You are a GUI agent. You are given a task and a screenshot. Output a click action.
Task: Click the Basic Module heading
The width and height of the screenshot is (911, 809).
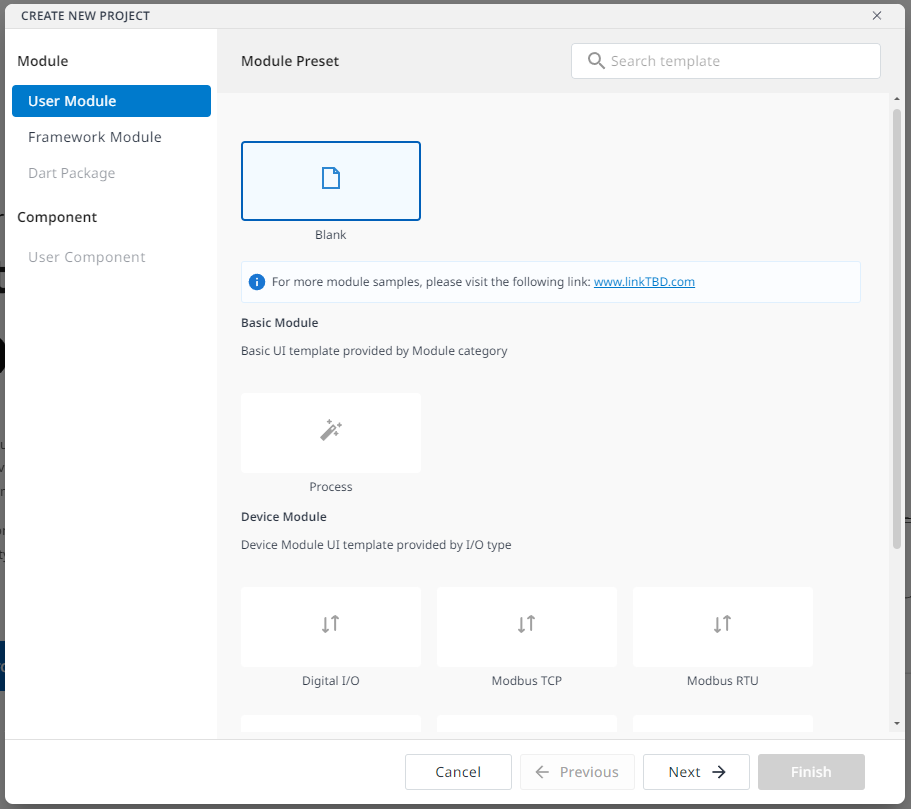(279, 323)
